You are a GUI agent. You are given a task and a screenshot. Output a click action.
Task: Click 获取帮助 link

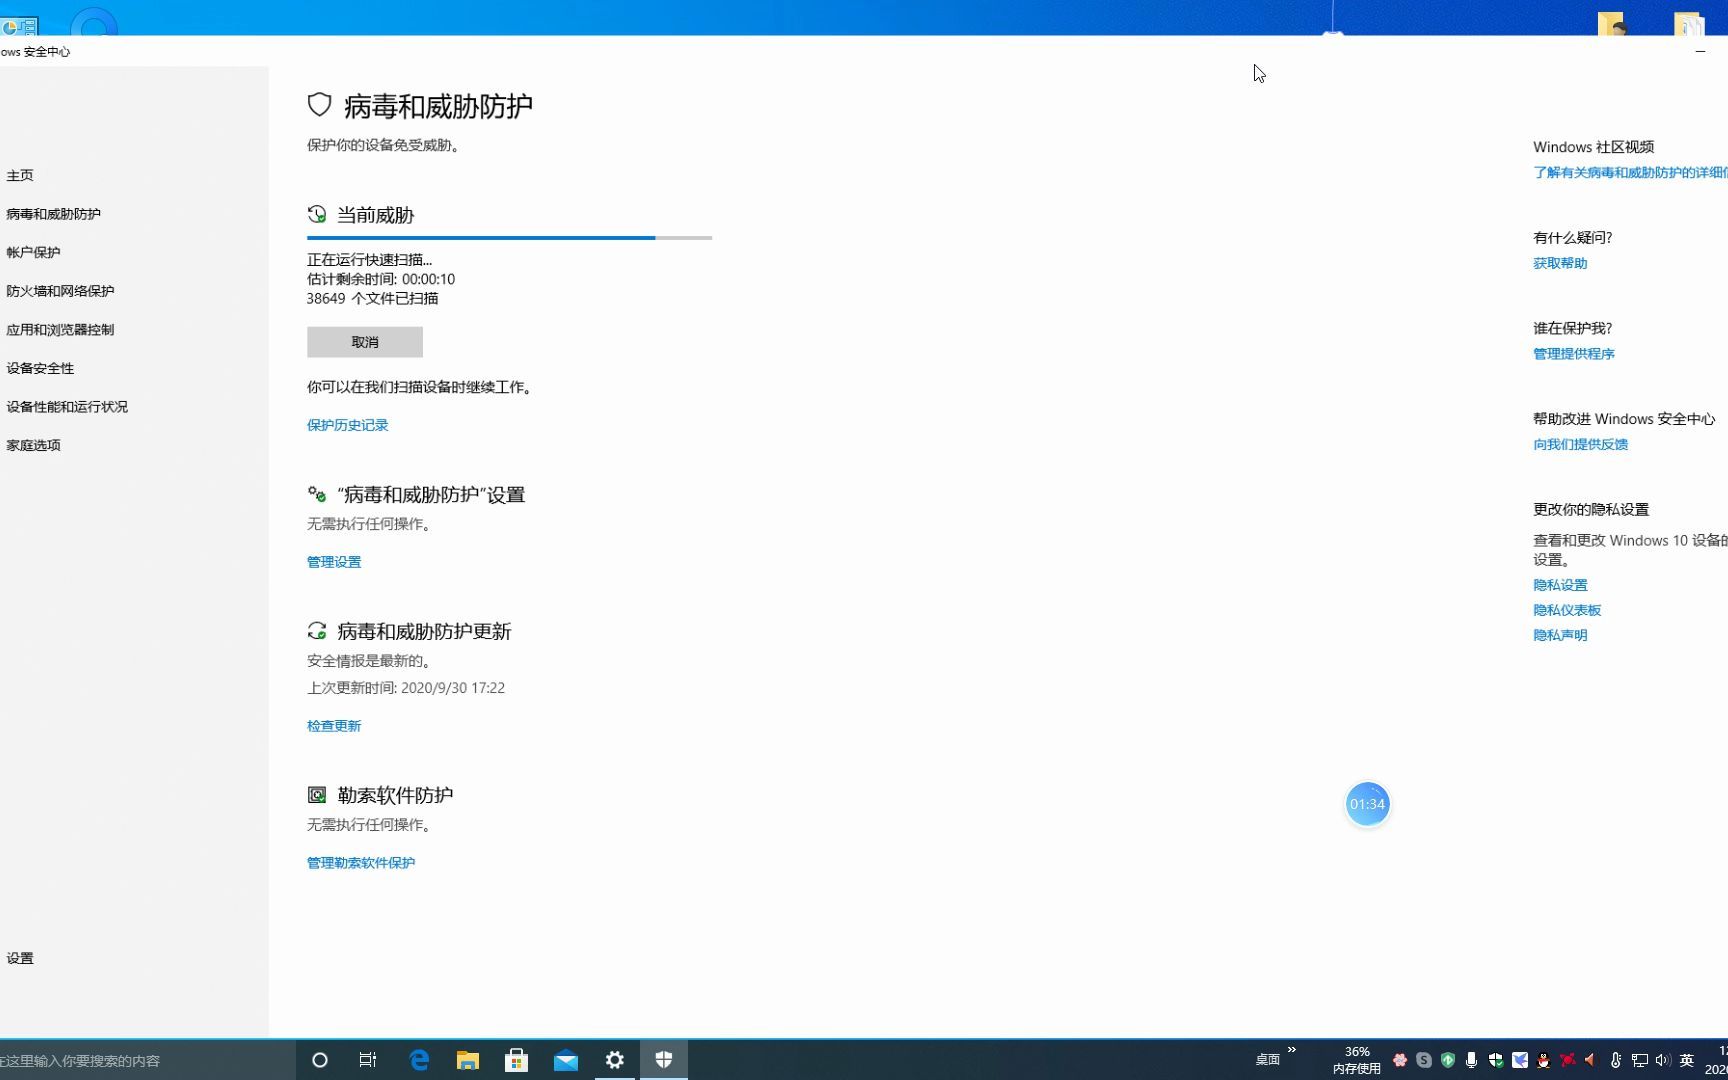(1560, 263)
